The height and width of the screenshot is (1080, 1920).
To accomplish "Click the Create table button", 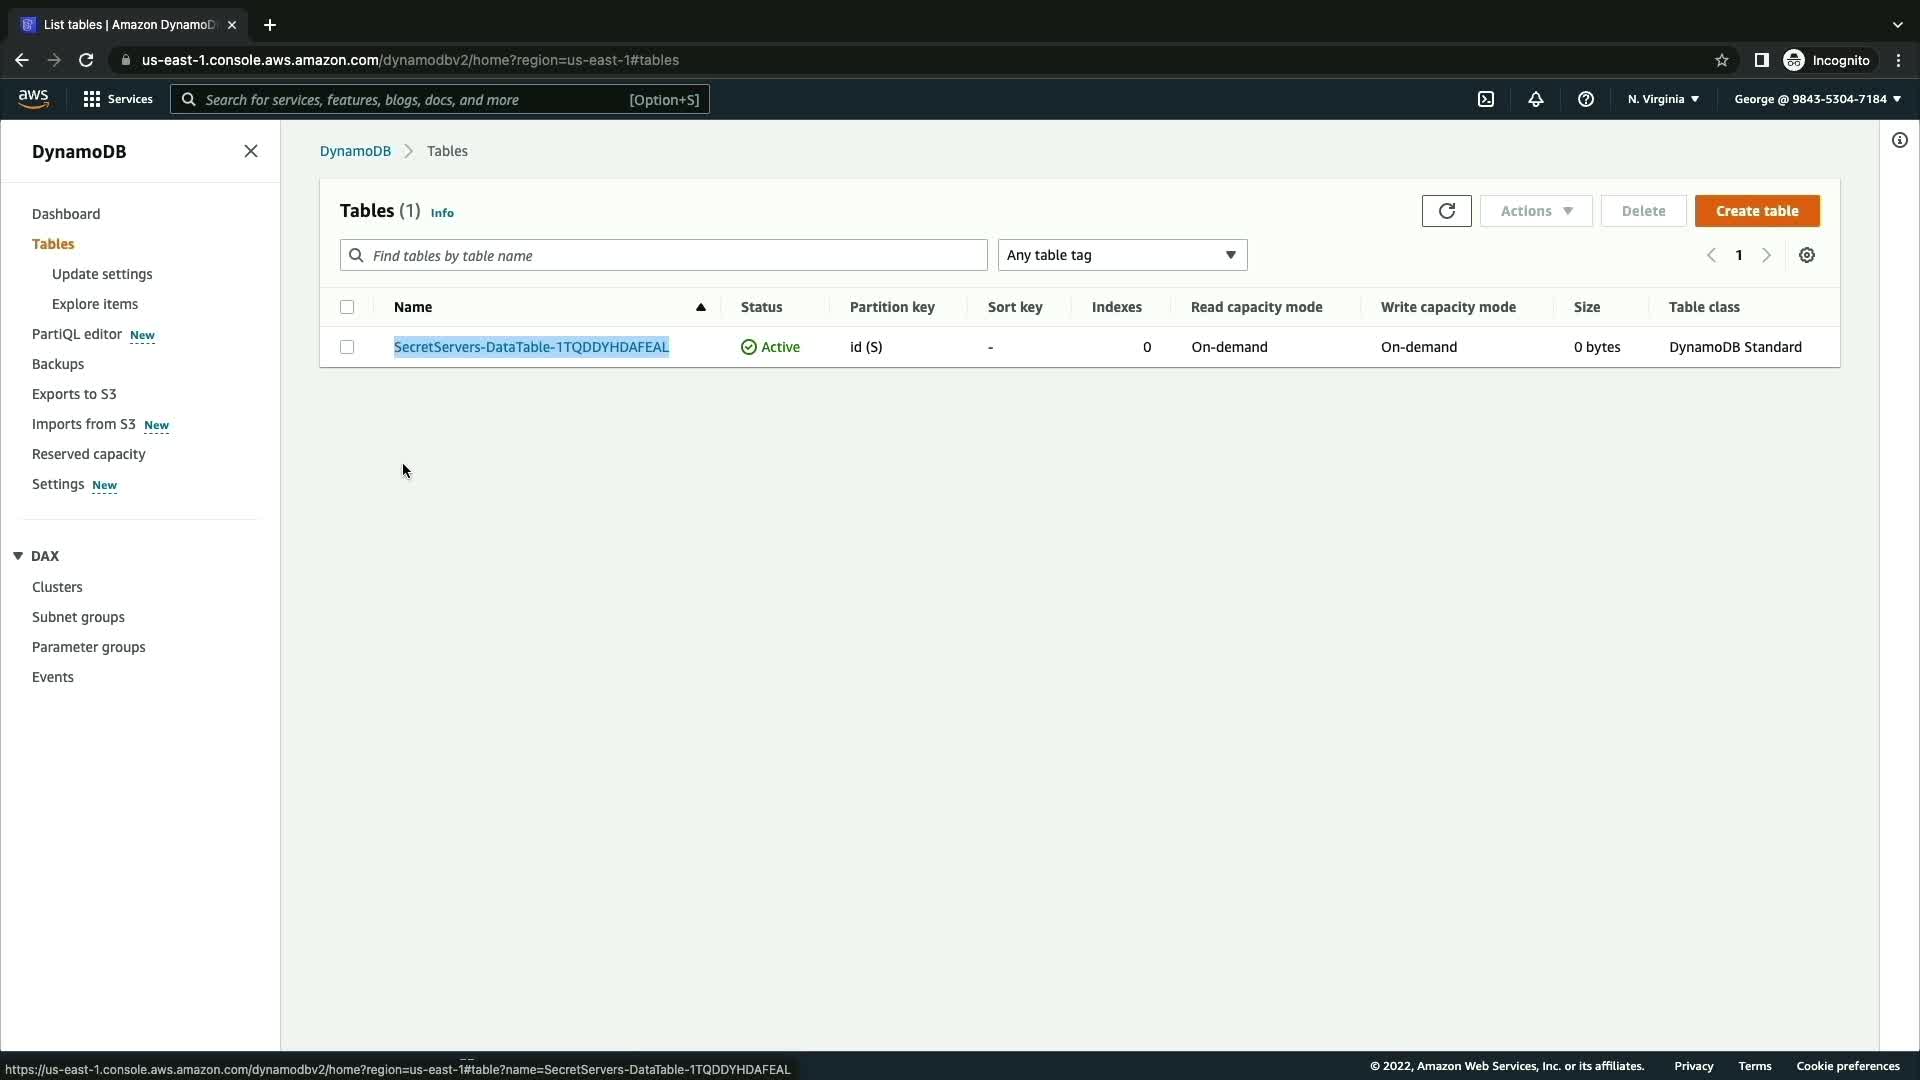I will (1756, 211).
